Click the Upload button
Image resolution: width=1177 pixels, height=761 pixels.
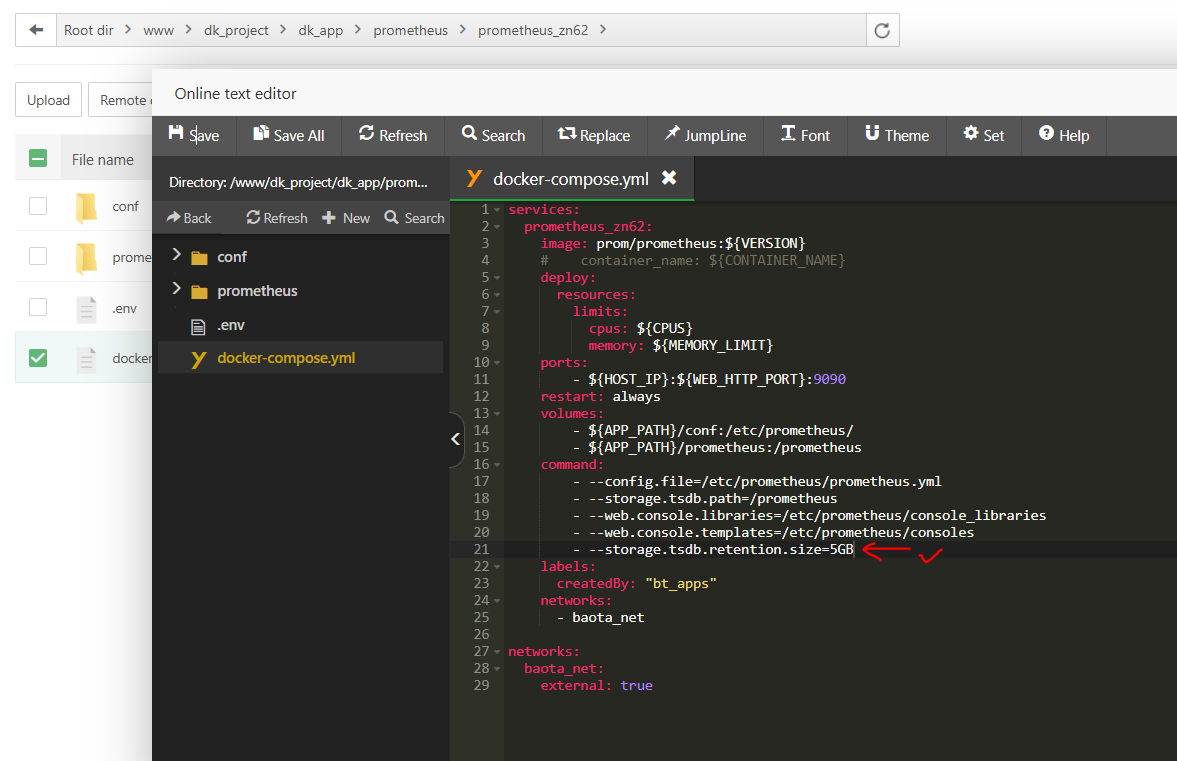(x=48, y=100)
